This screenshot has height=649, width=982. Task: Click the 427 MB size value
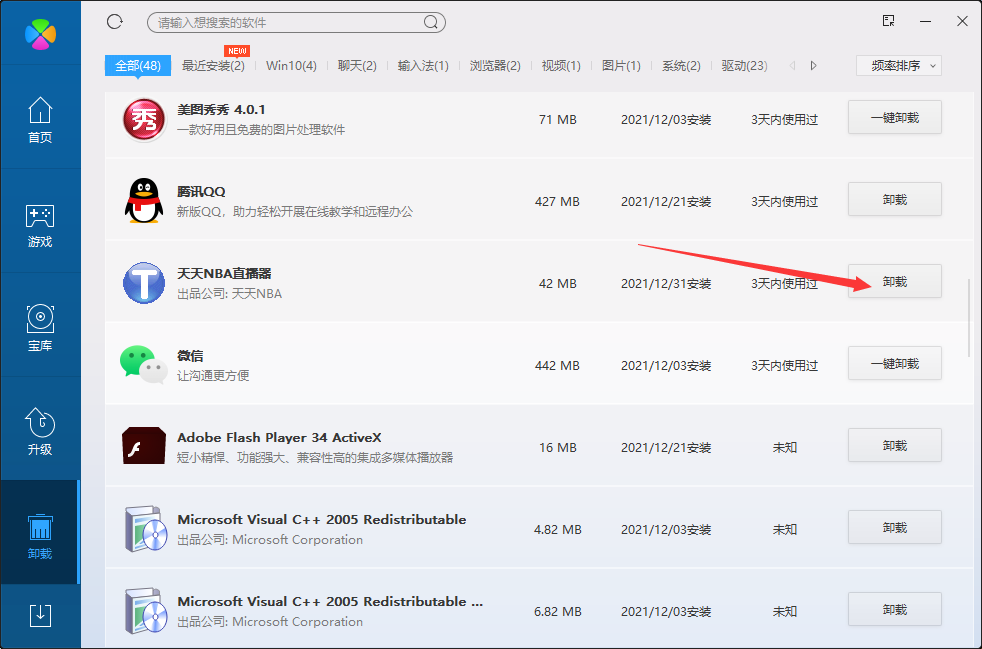557,202
